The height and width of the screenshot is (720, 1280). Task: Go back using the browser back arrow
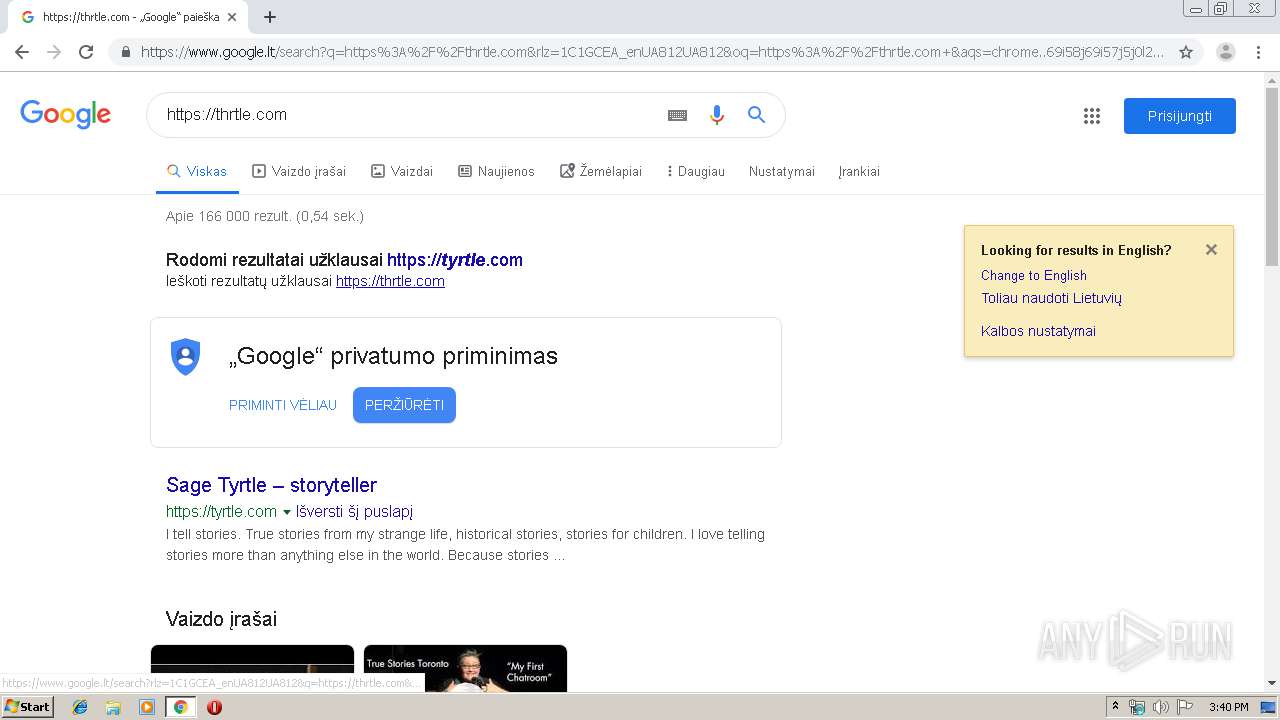tap(22, 52)
